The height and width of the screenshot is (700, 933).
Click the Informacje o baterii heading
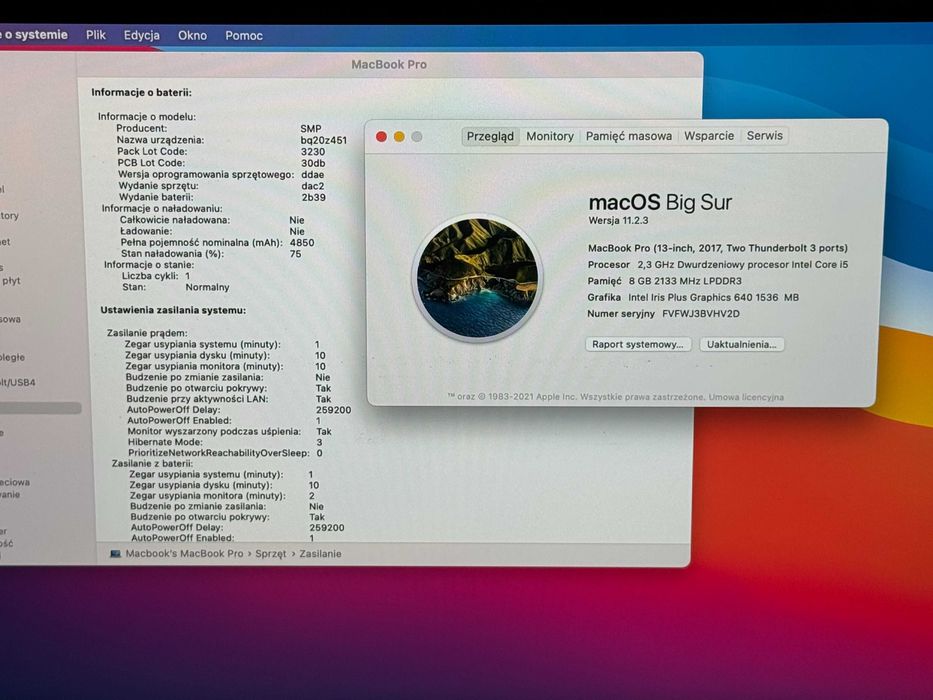[142, 92]
